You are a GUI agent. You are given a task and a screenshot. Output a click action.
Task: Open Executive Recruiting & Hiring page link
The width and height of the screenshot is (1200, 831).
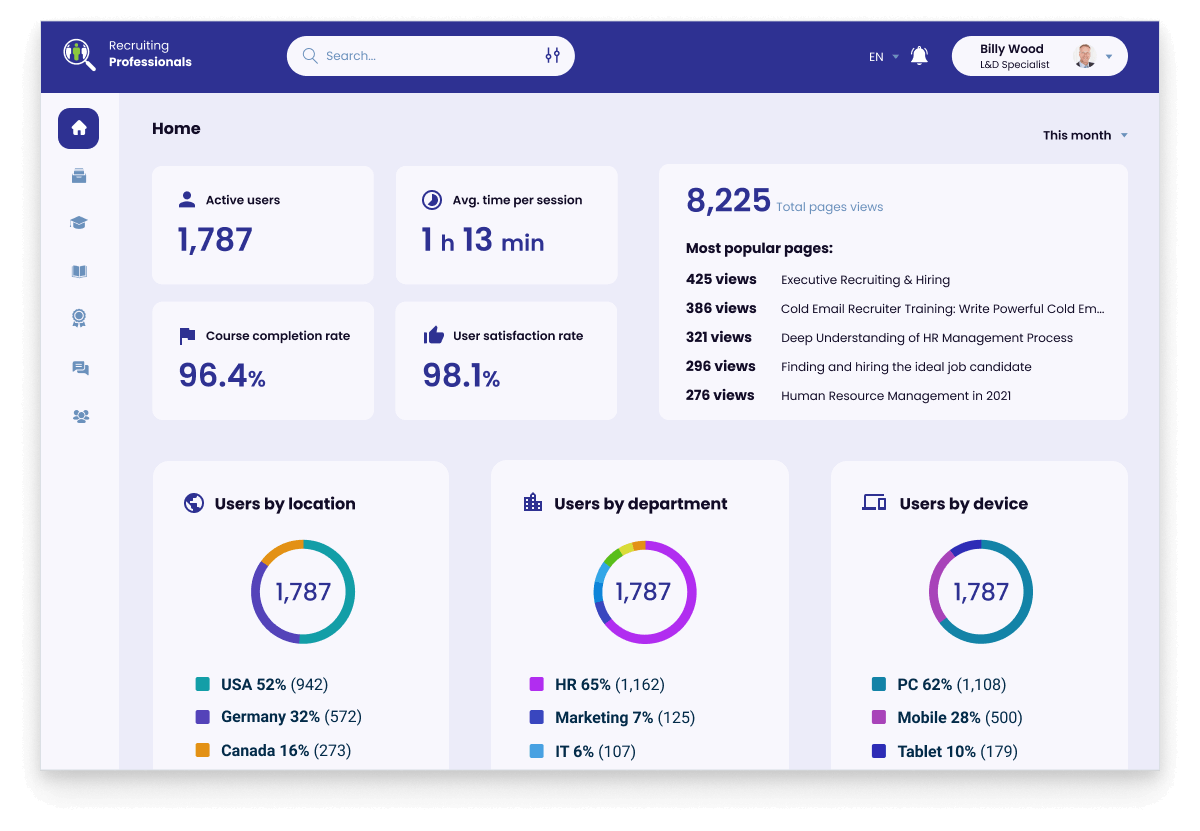pos(865,280)
